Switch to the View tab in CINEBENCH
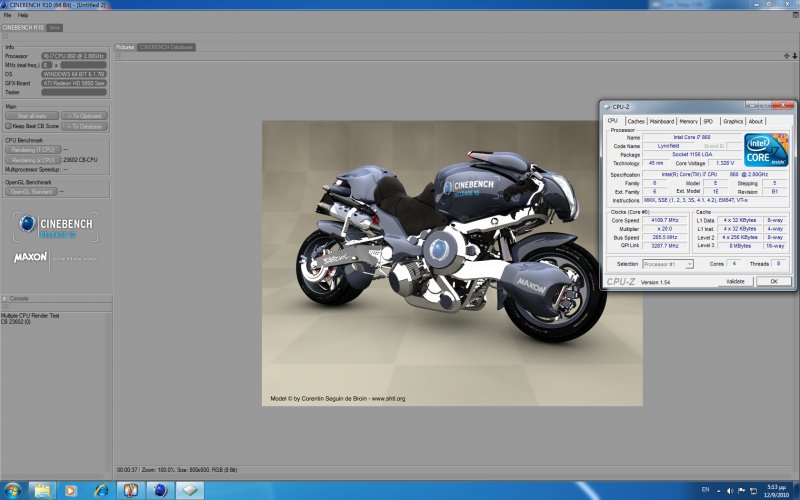 coord(54,28)
